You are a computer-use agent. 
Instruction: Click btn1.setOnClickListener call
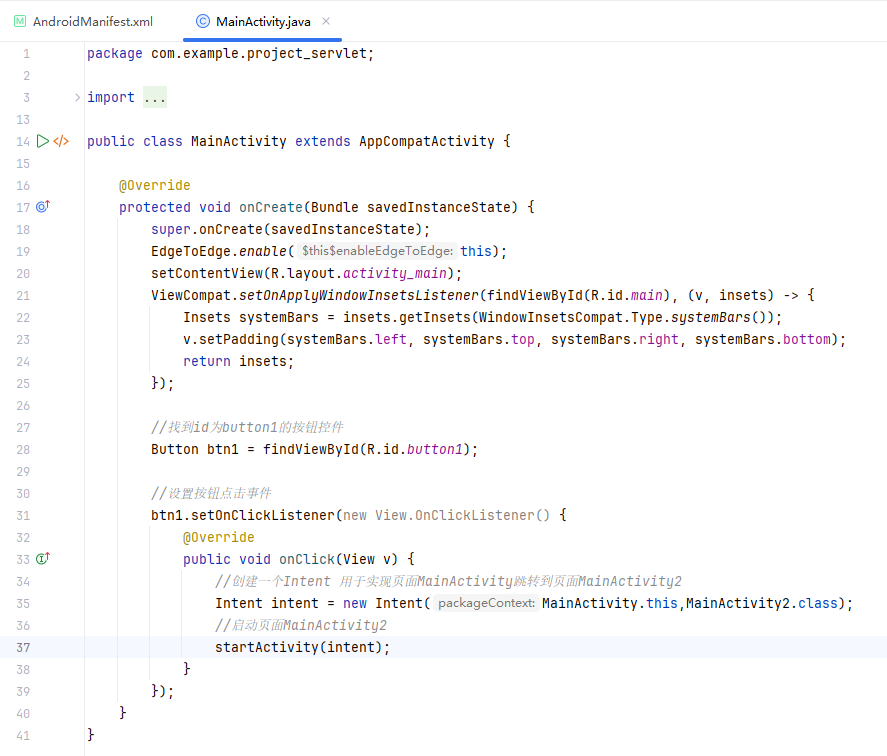coord(243,515)
